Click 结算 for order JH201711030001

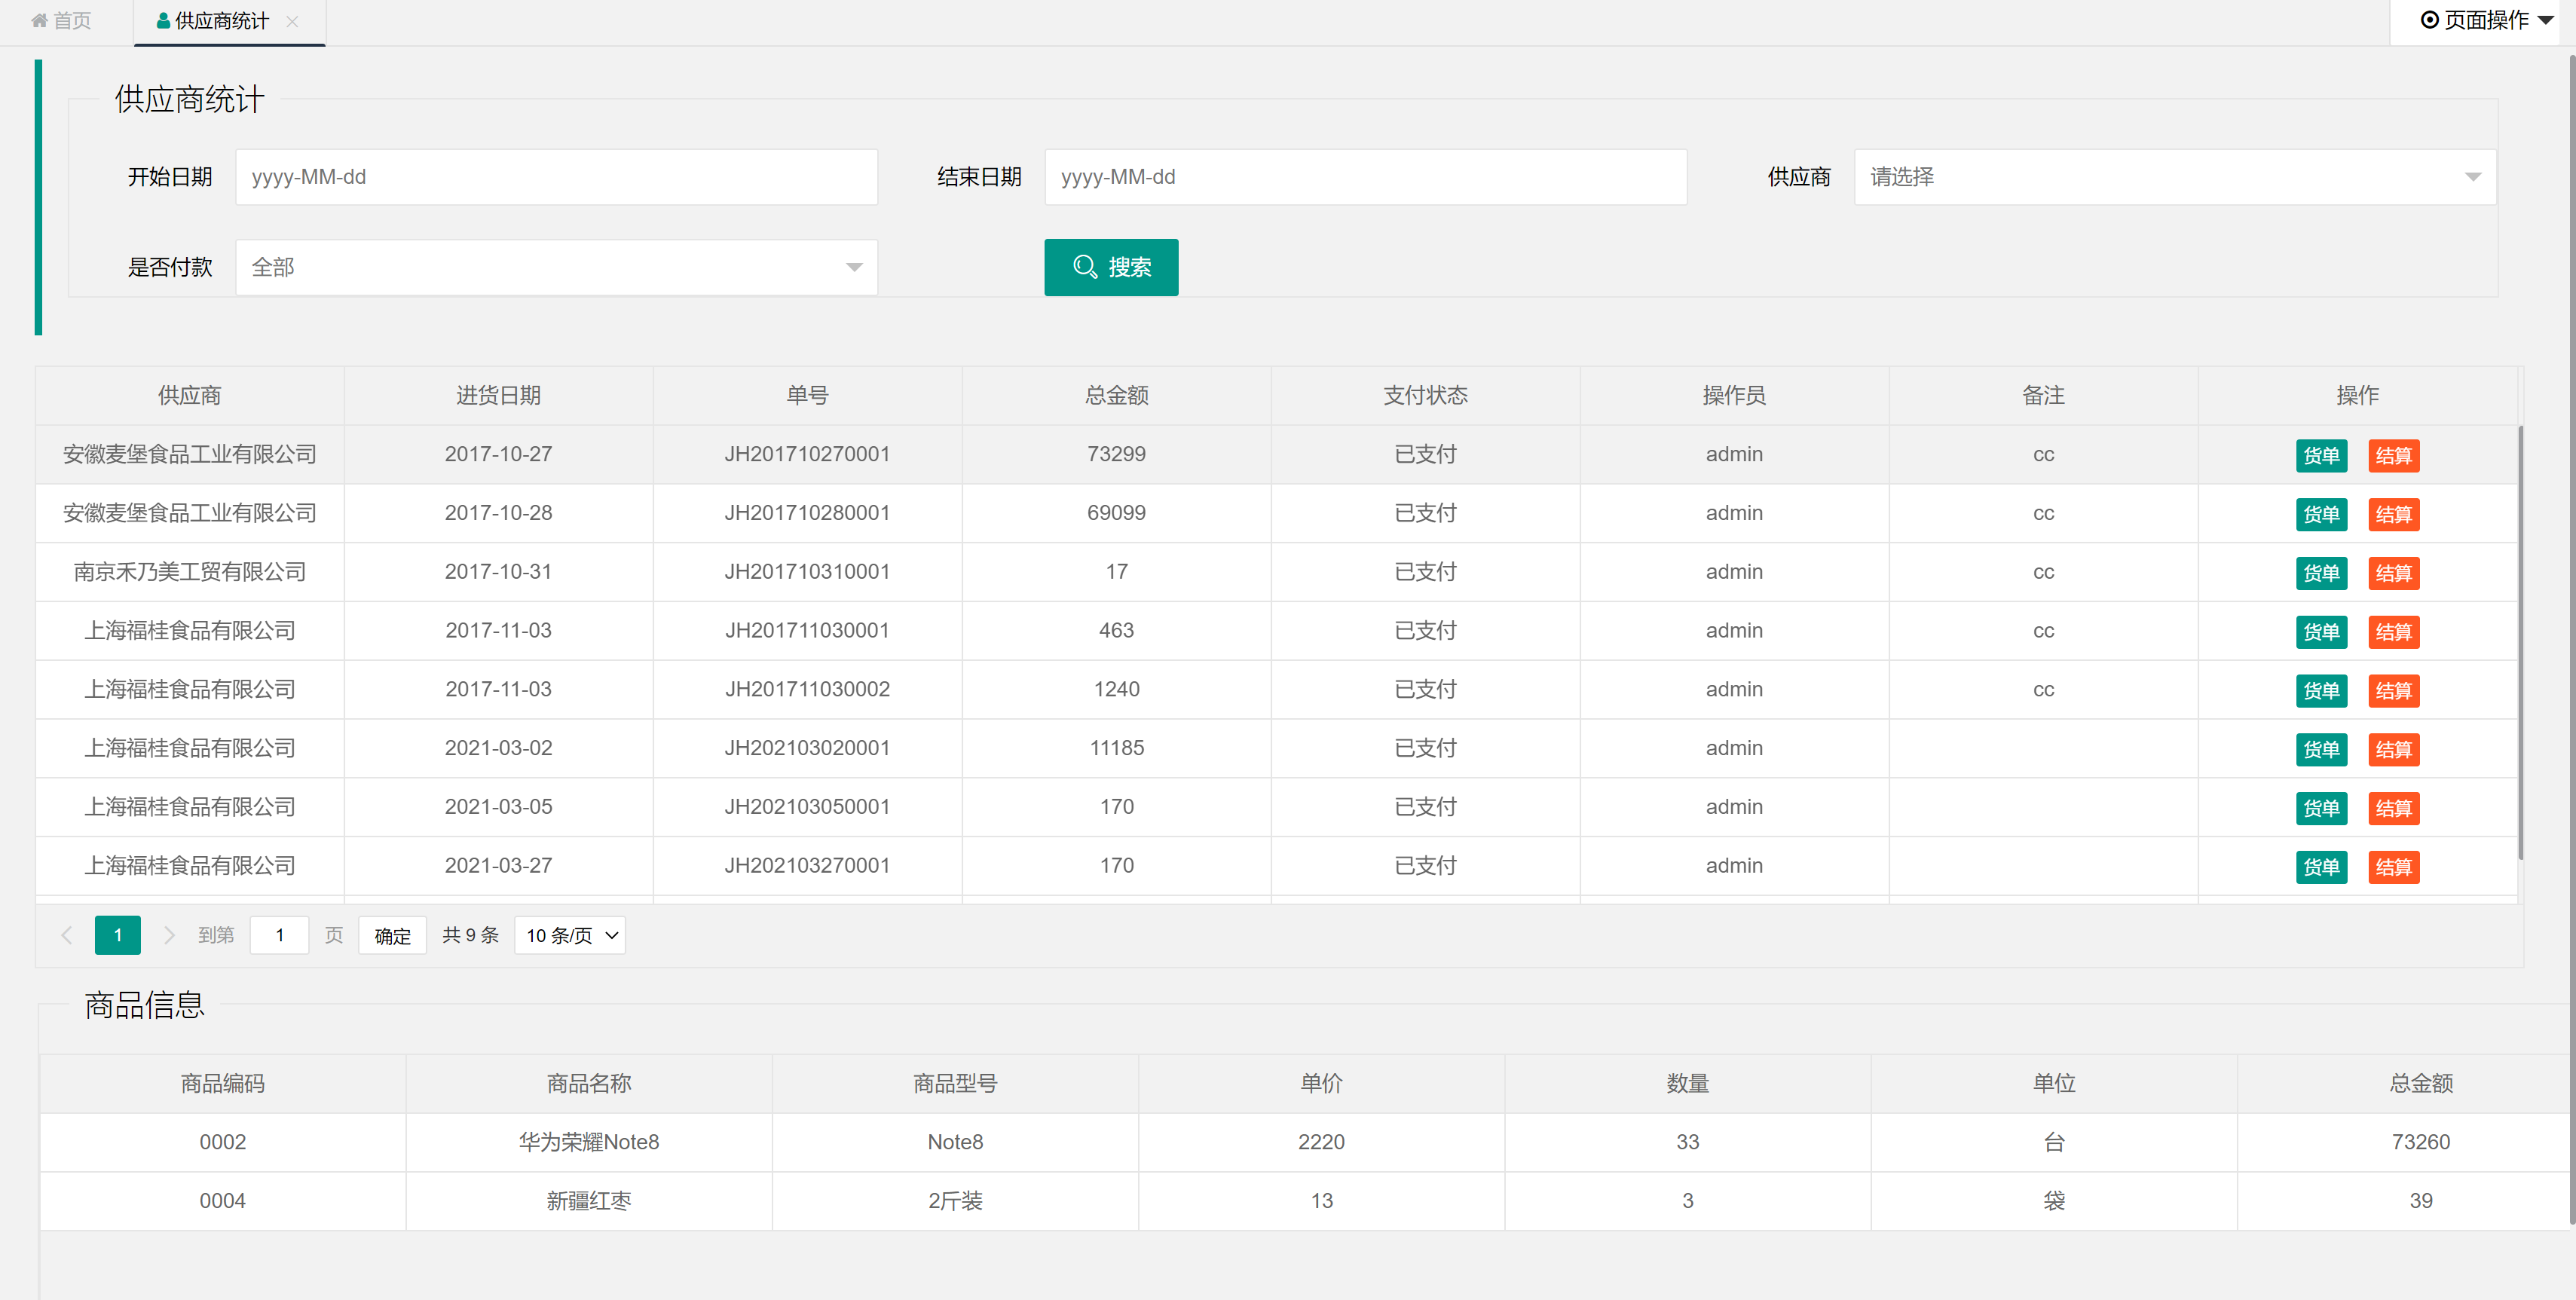2393,632
